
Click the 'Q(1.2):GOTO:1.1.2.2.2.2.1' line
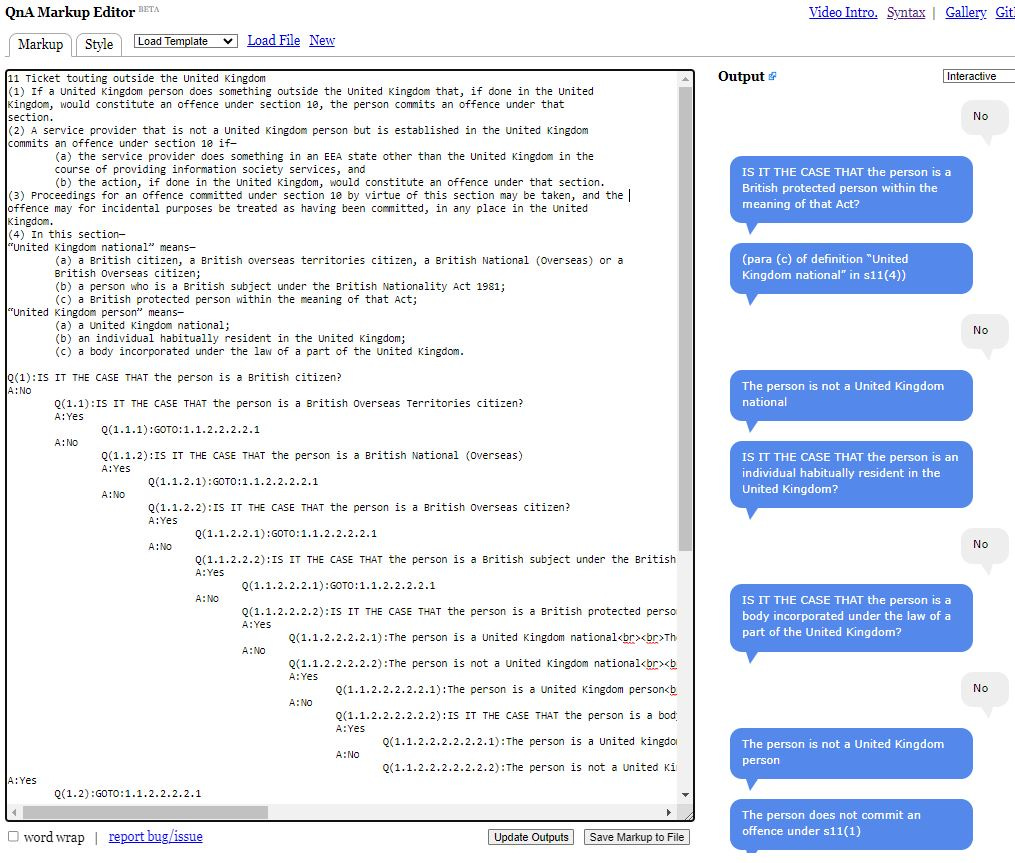point(128,794)
